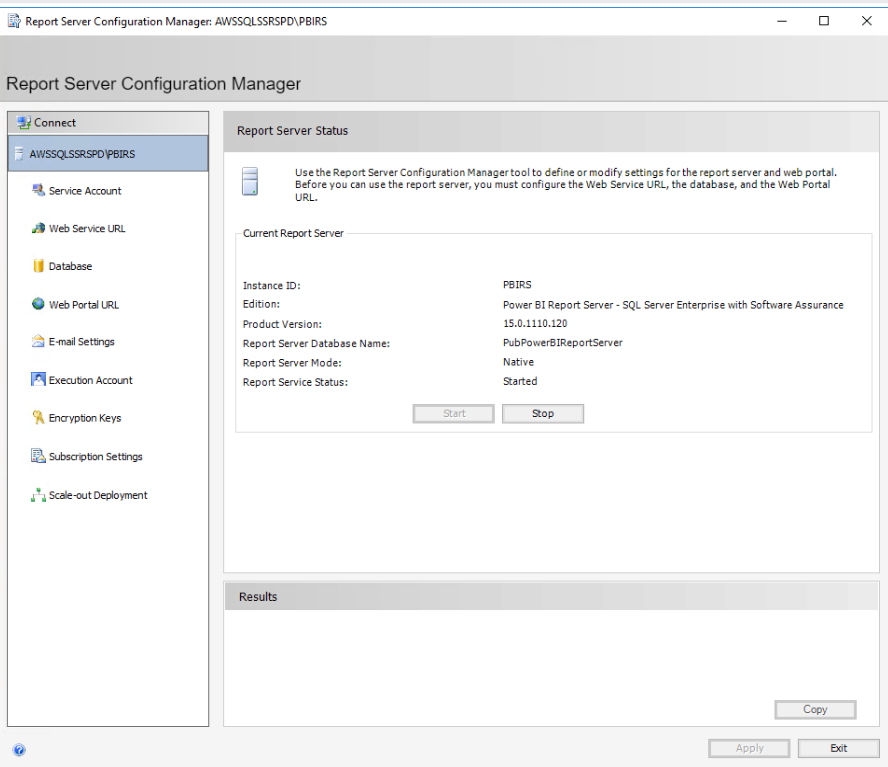
Task: Click the title bar application icon
Action: [14, 22]
